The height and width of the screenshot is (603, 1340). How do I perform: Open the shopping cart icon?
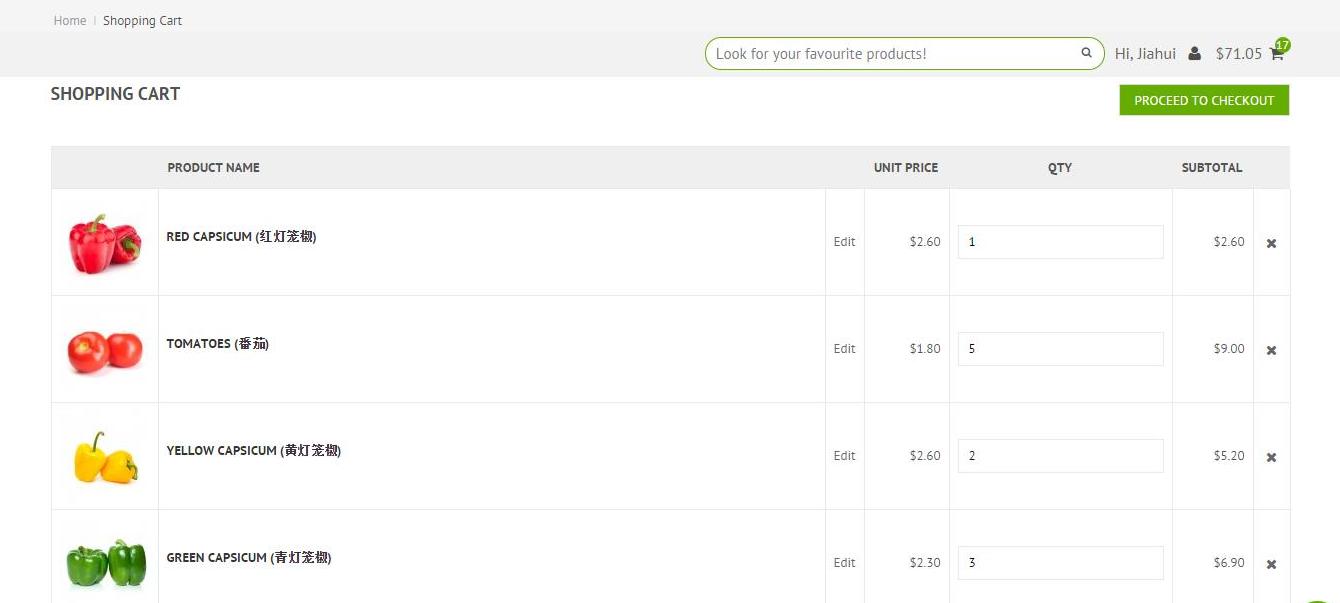(1277, 54)
